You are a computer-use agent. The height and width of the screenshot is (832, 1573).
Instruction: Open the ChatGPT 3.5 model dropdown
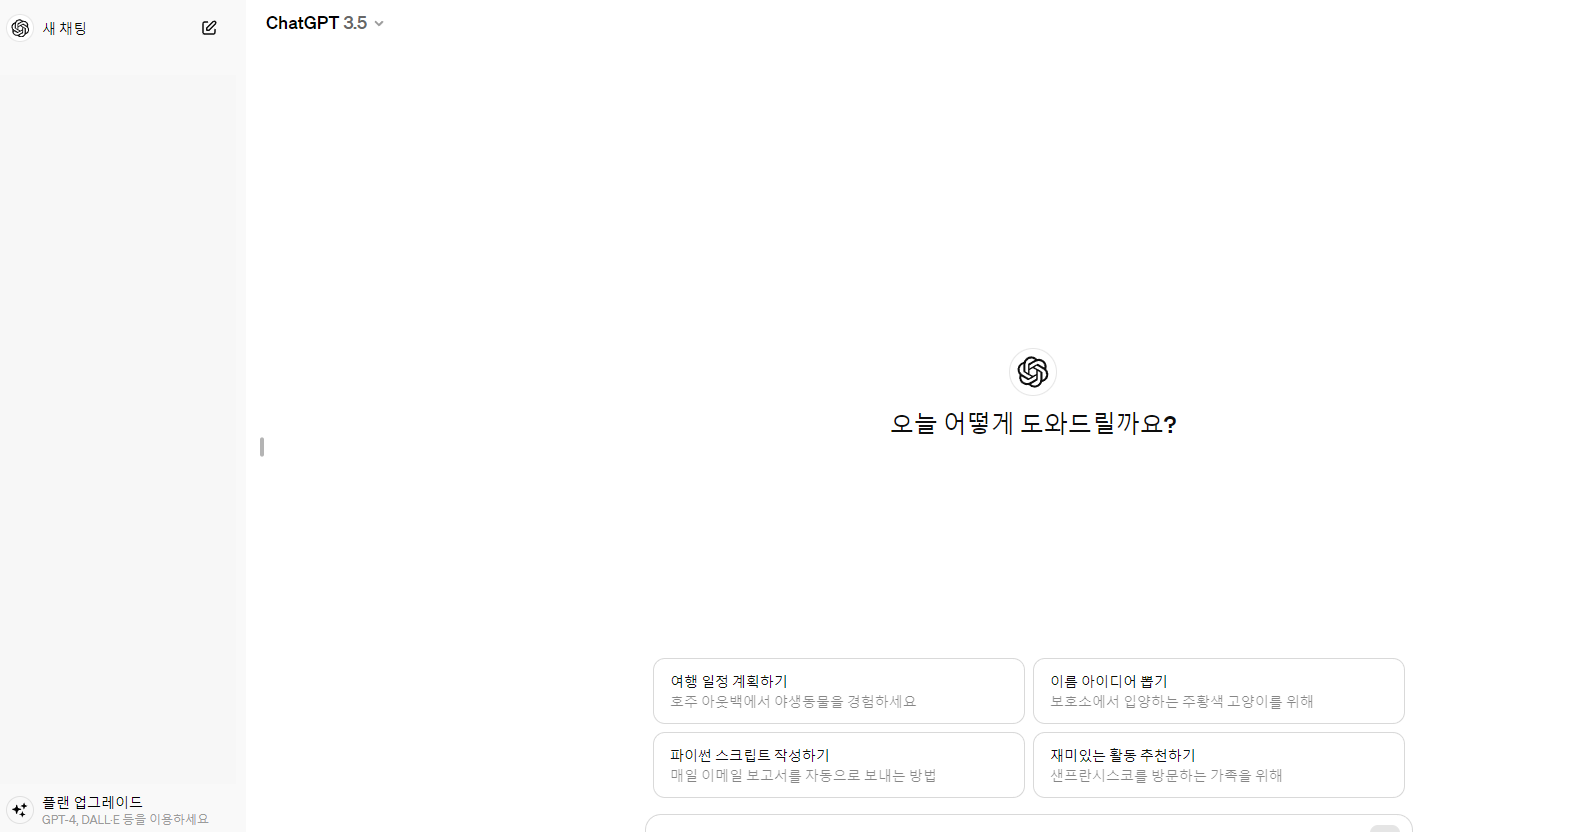pos(325,23)
